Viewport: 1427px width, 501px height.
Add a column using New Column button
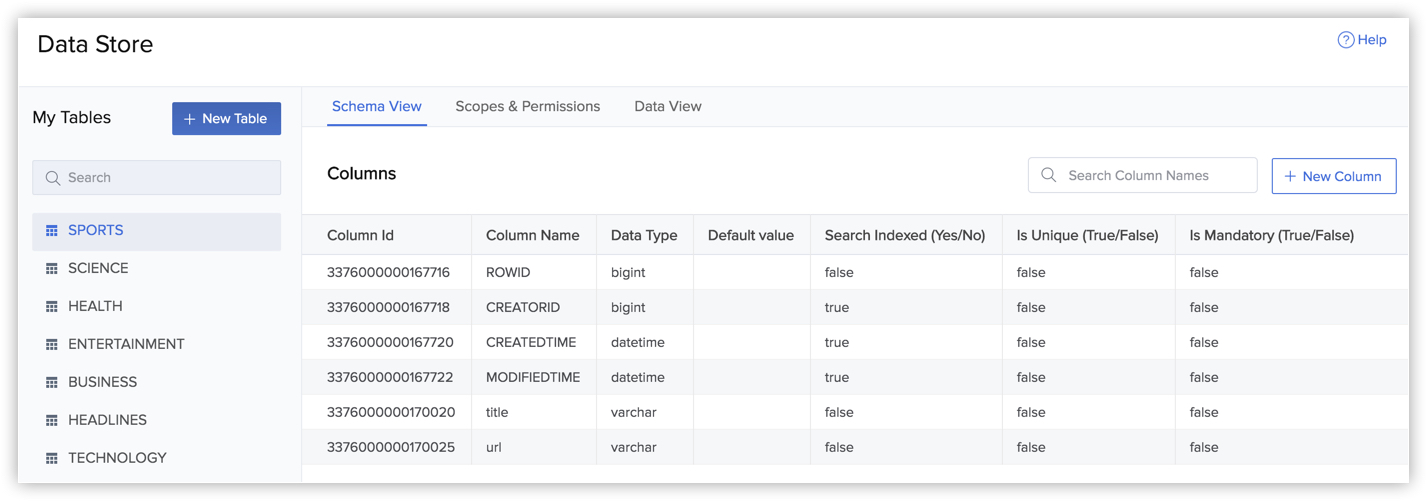point(1333,176)
